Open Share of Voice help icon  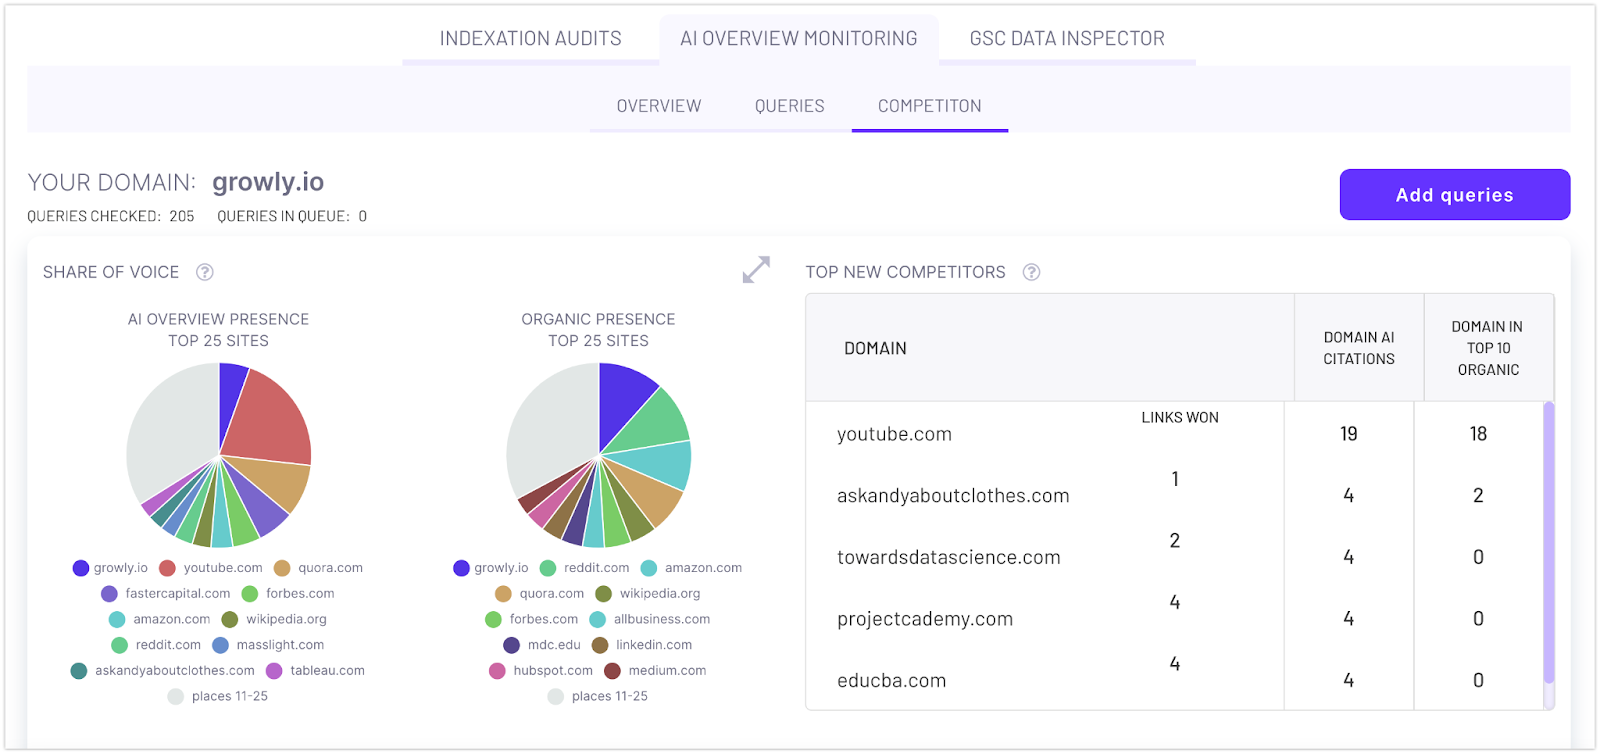205,272
